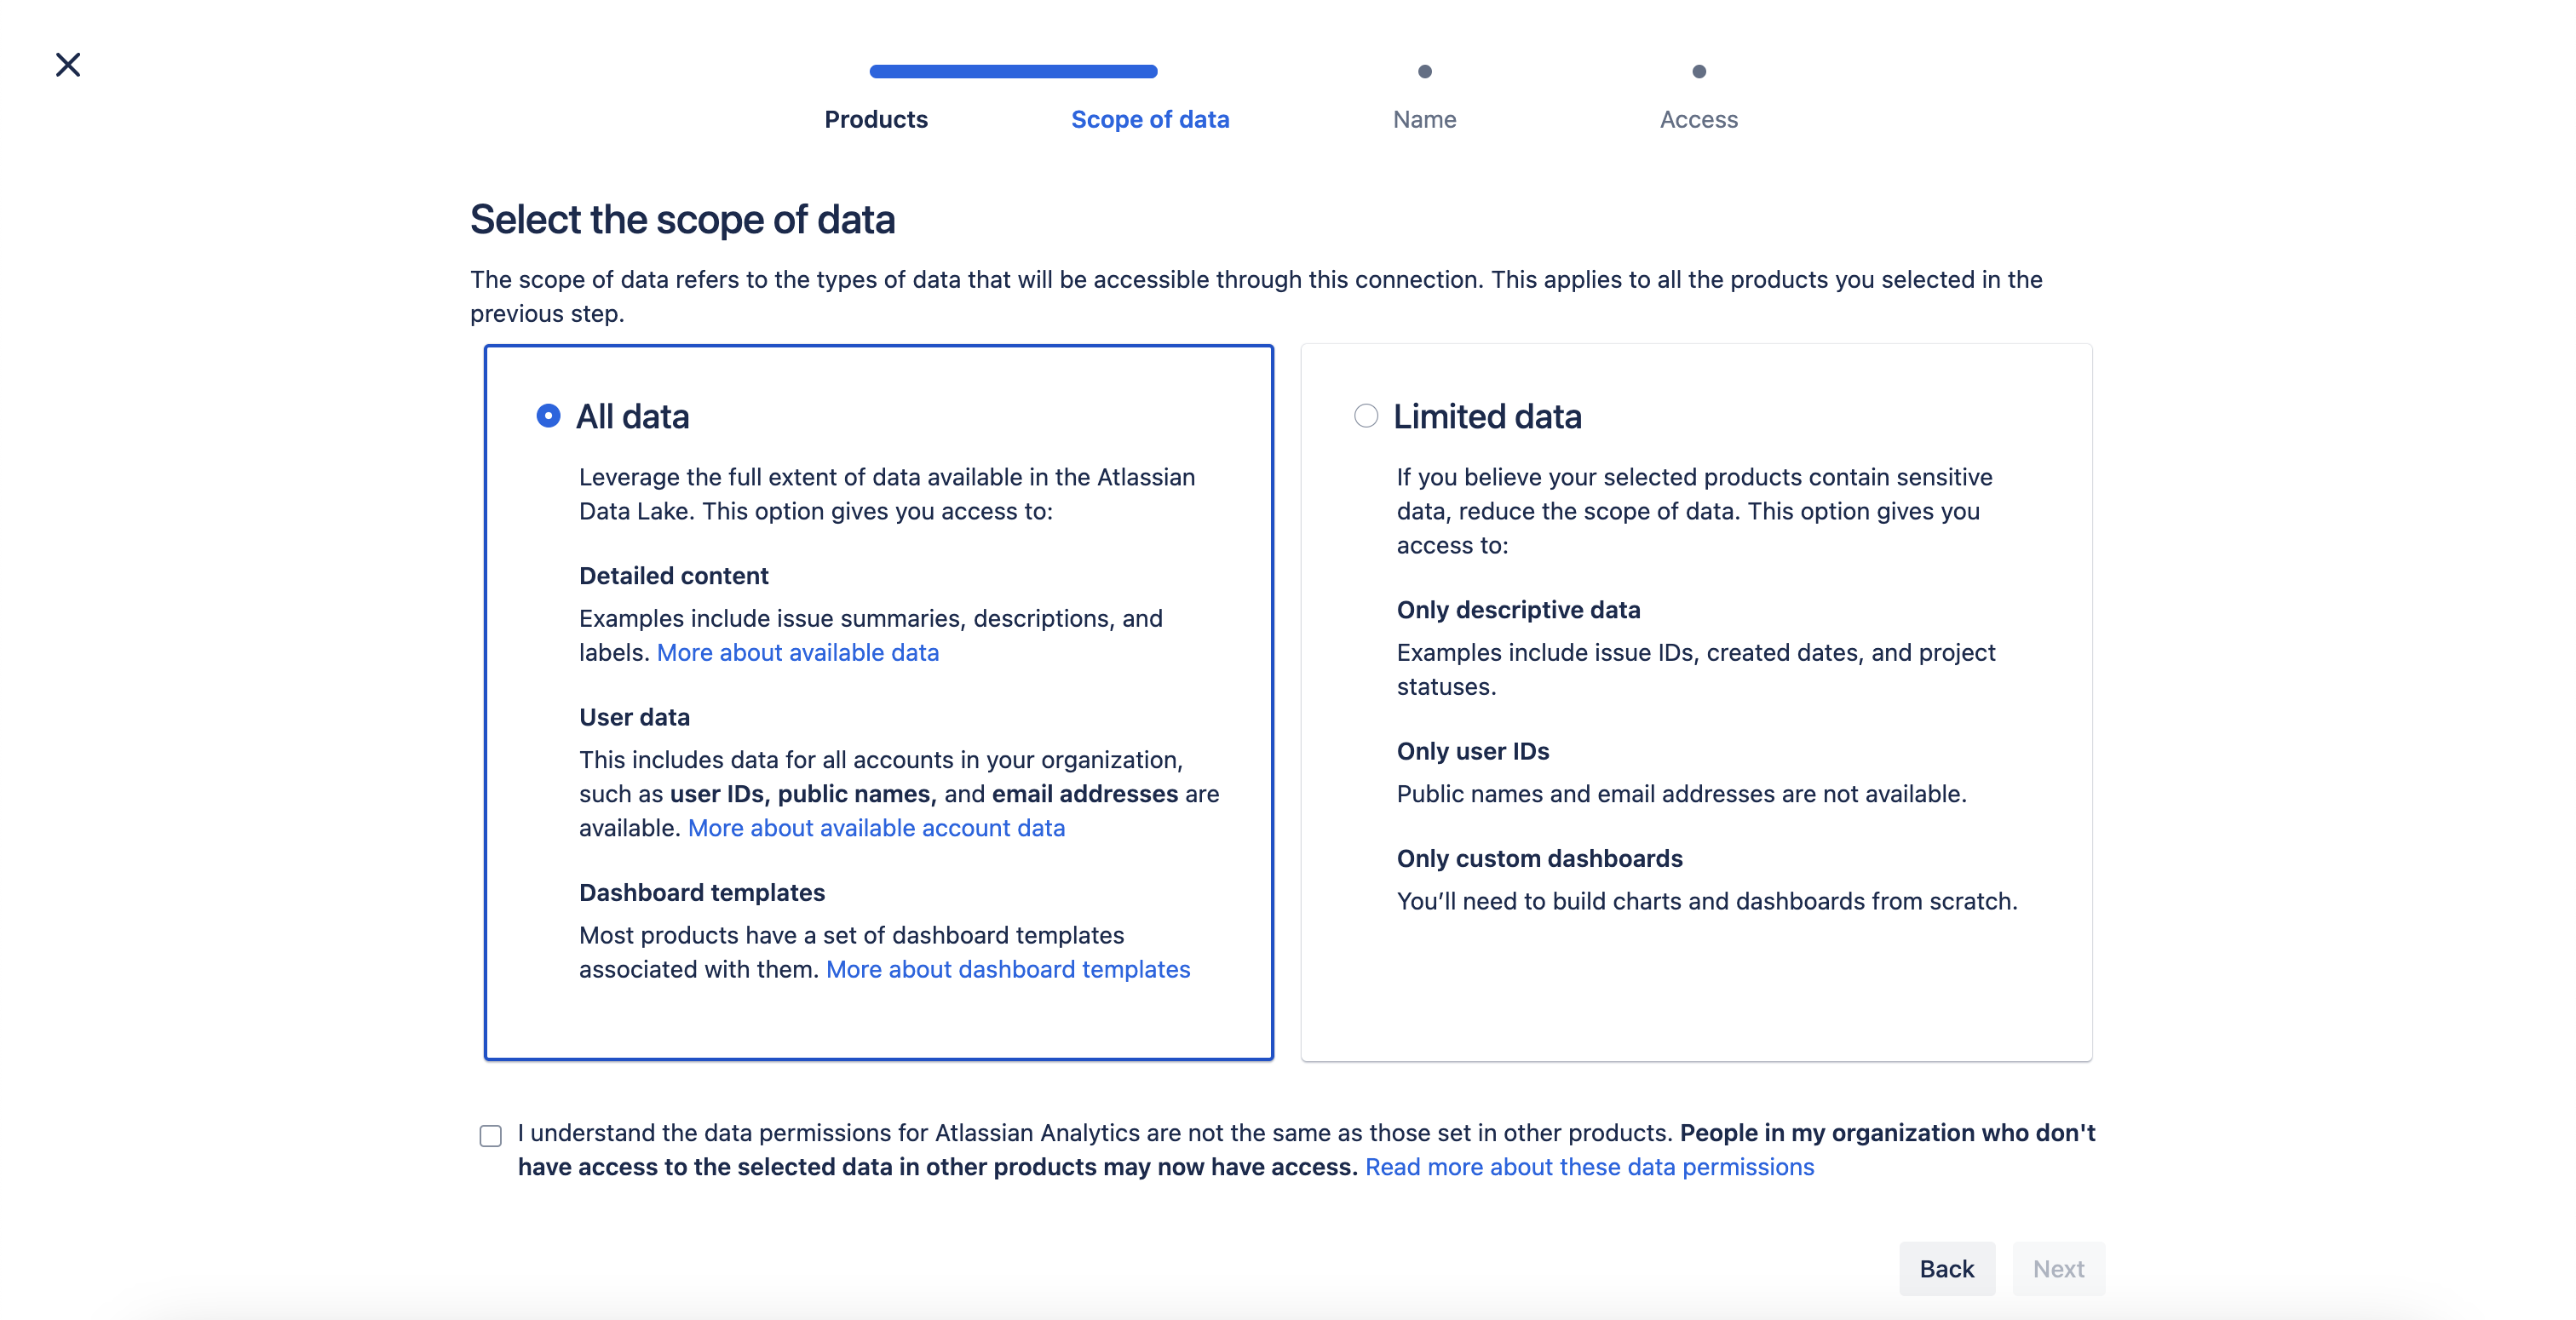Jump to the Name step label
Screen dimensions: 2576x1320
[1424, 119]
